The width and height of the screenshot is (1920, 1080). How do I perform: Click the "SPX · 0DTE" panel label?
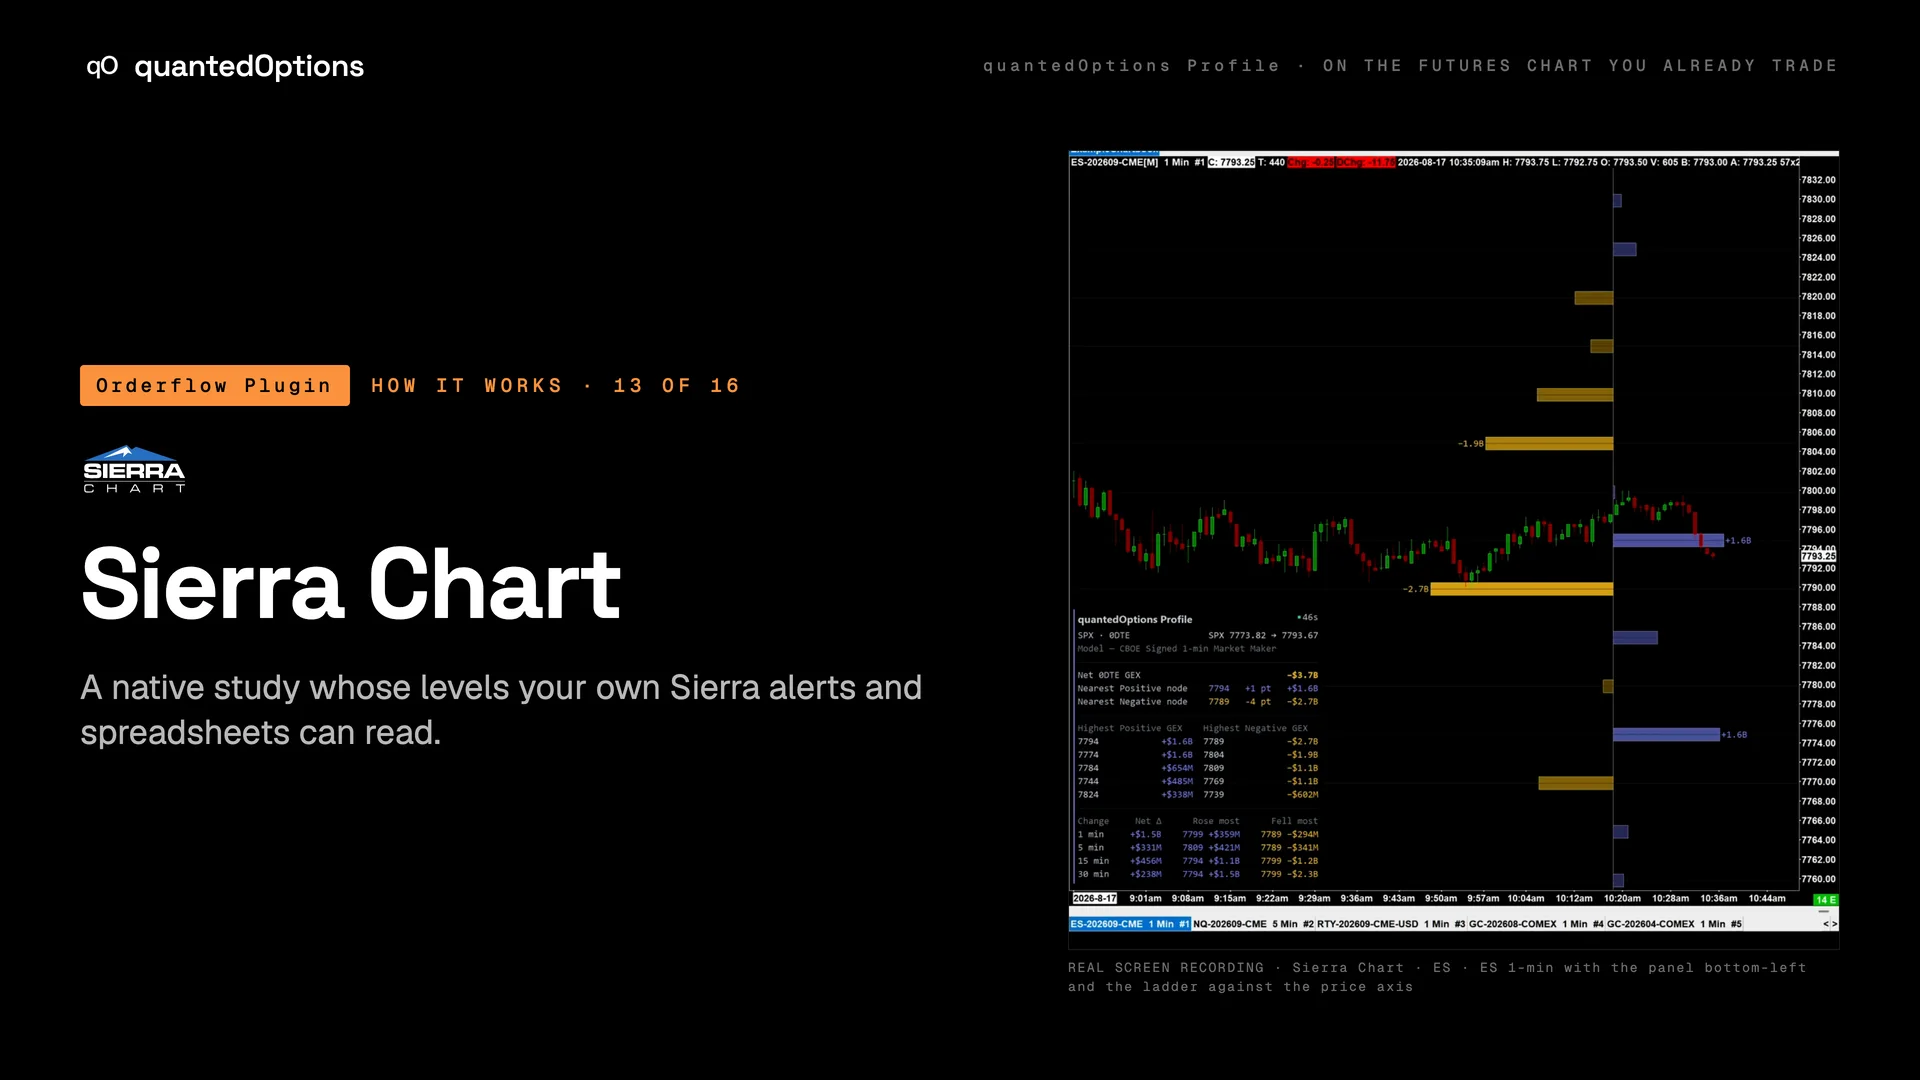coord(1104,635)
